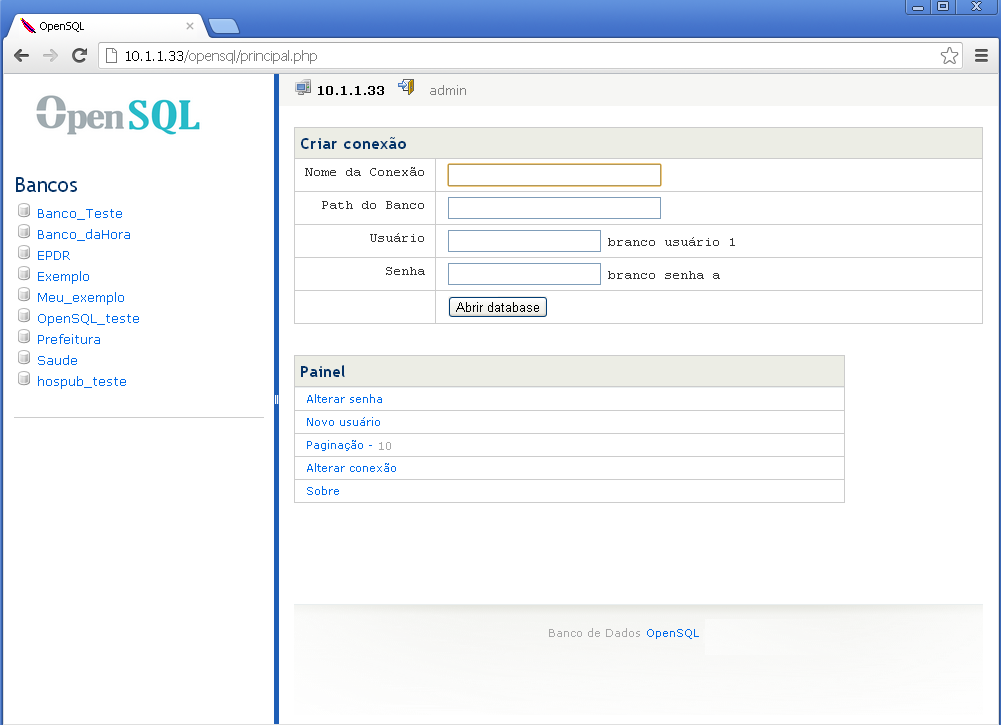The width and height of the screenshot is (1001, 725).
Task: Click the Criar conexão section header
Action: pyautogui.click(x=638, y=143)
